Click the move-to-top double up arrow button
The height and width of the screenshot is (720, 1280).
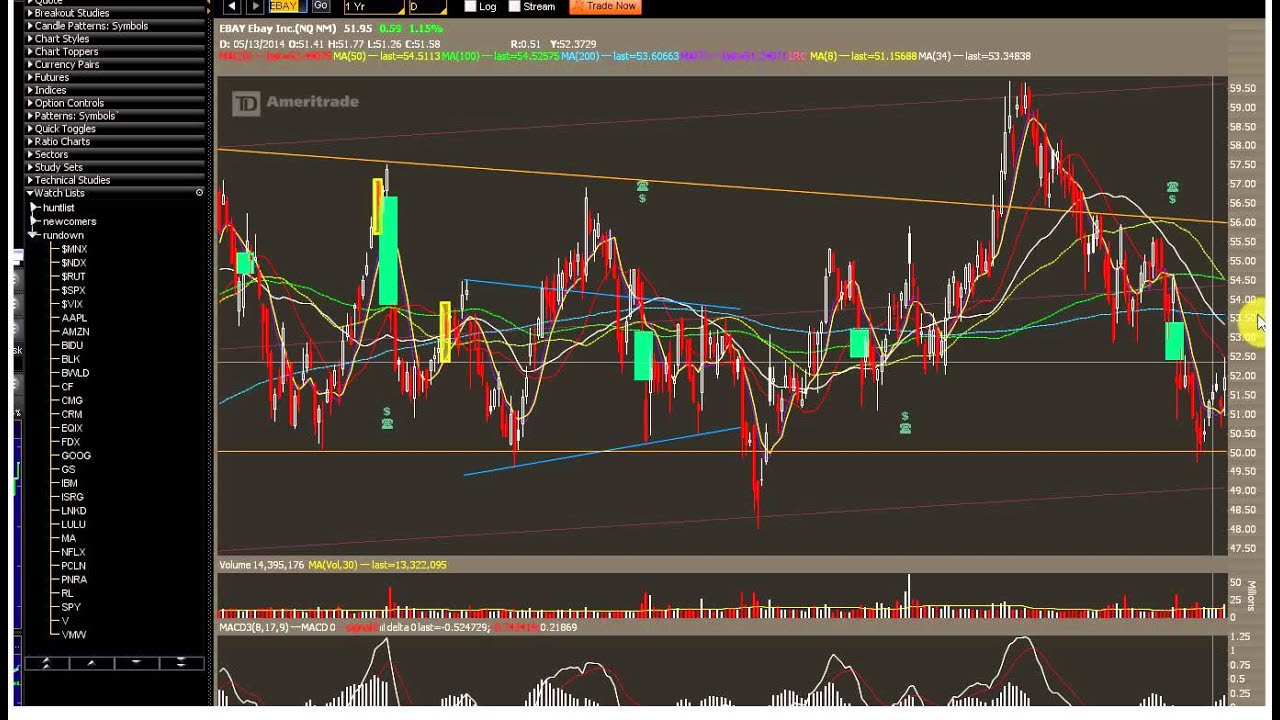[x=46, y=663]
